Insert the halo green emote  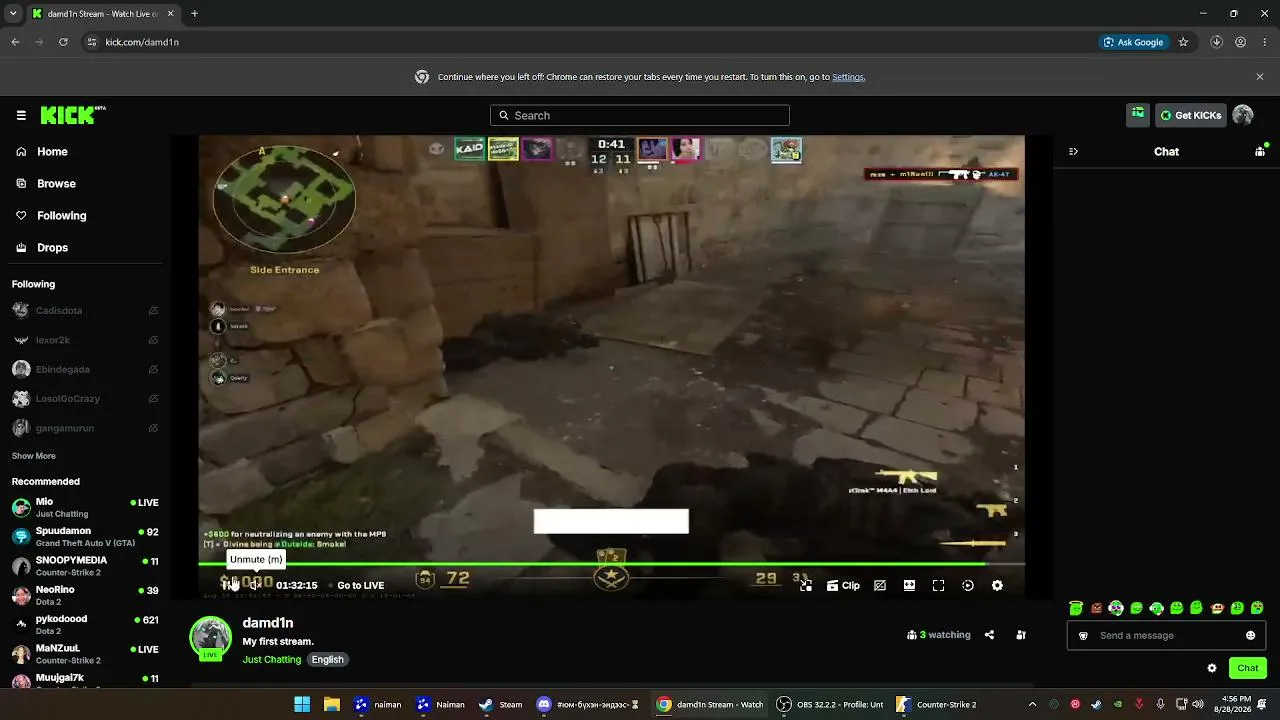(1076, 608)
